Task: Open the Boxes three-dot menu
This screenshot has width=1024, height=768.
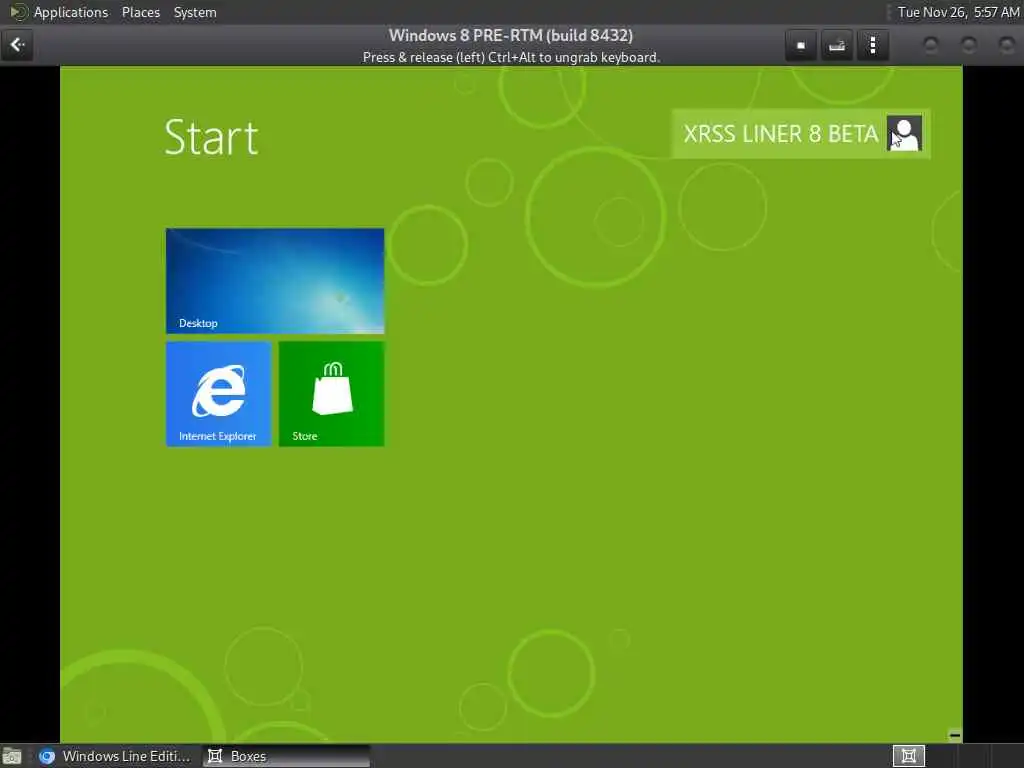Action: click(x=872, y=46)
